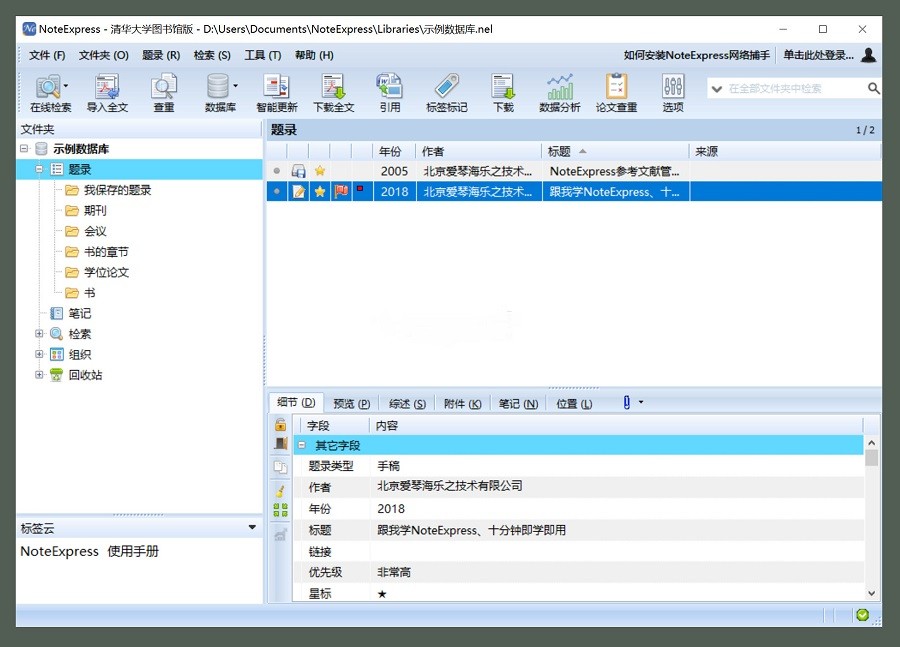Insert a citation with 引用
Screen dimensions: 900x647
[x=390, y=92]
